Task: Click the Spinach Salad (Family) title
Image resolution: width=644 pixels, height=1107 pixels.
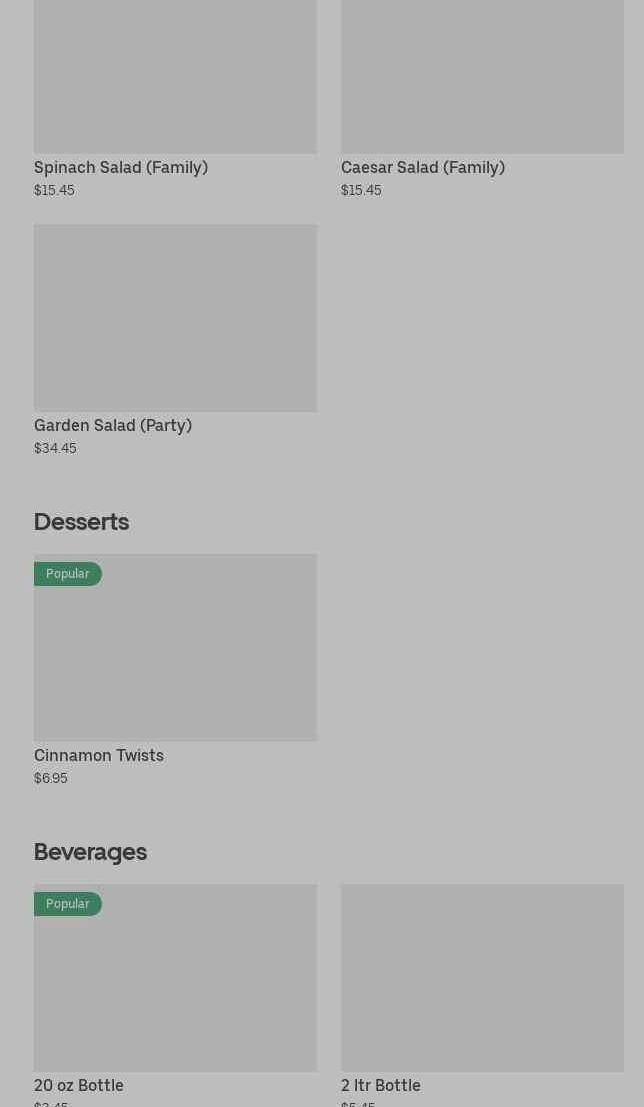Action: pos(121,167)
